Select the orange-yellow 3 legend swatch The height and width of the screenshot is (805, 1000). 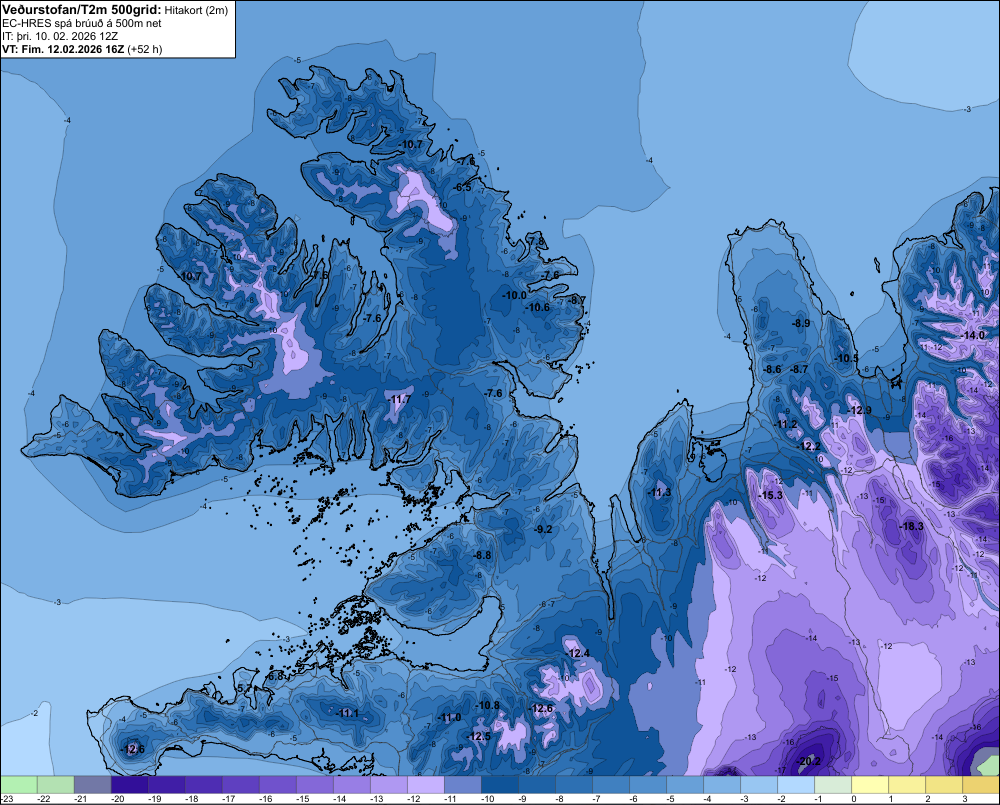(x=981, y=784)
